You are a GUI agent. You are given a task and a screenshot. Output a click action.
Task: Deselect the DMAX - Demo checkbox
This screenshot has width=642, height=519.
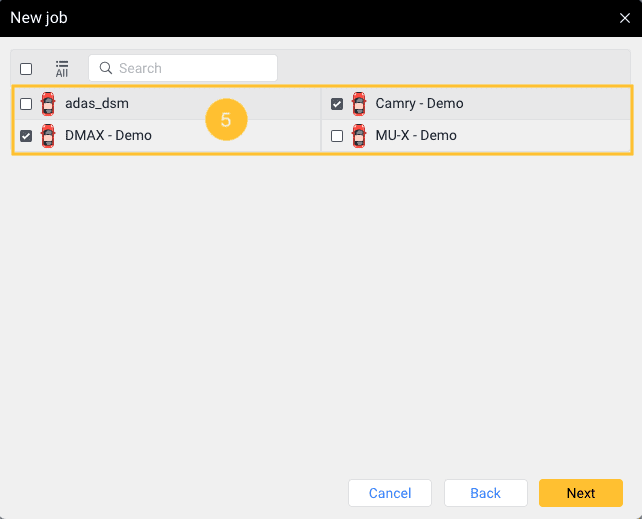(x=26, y=136)
